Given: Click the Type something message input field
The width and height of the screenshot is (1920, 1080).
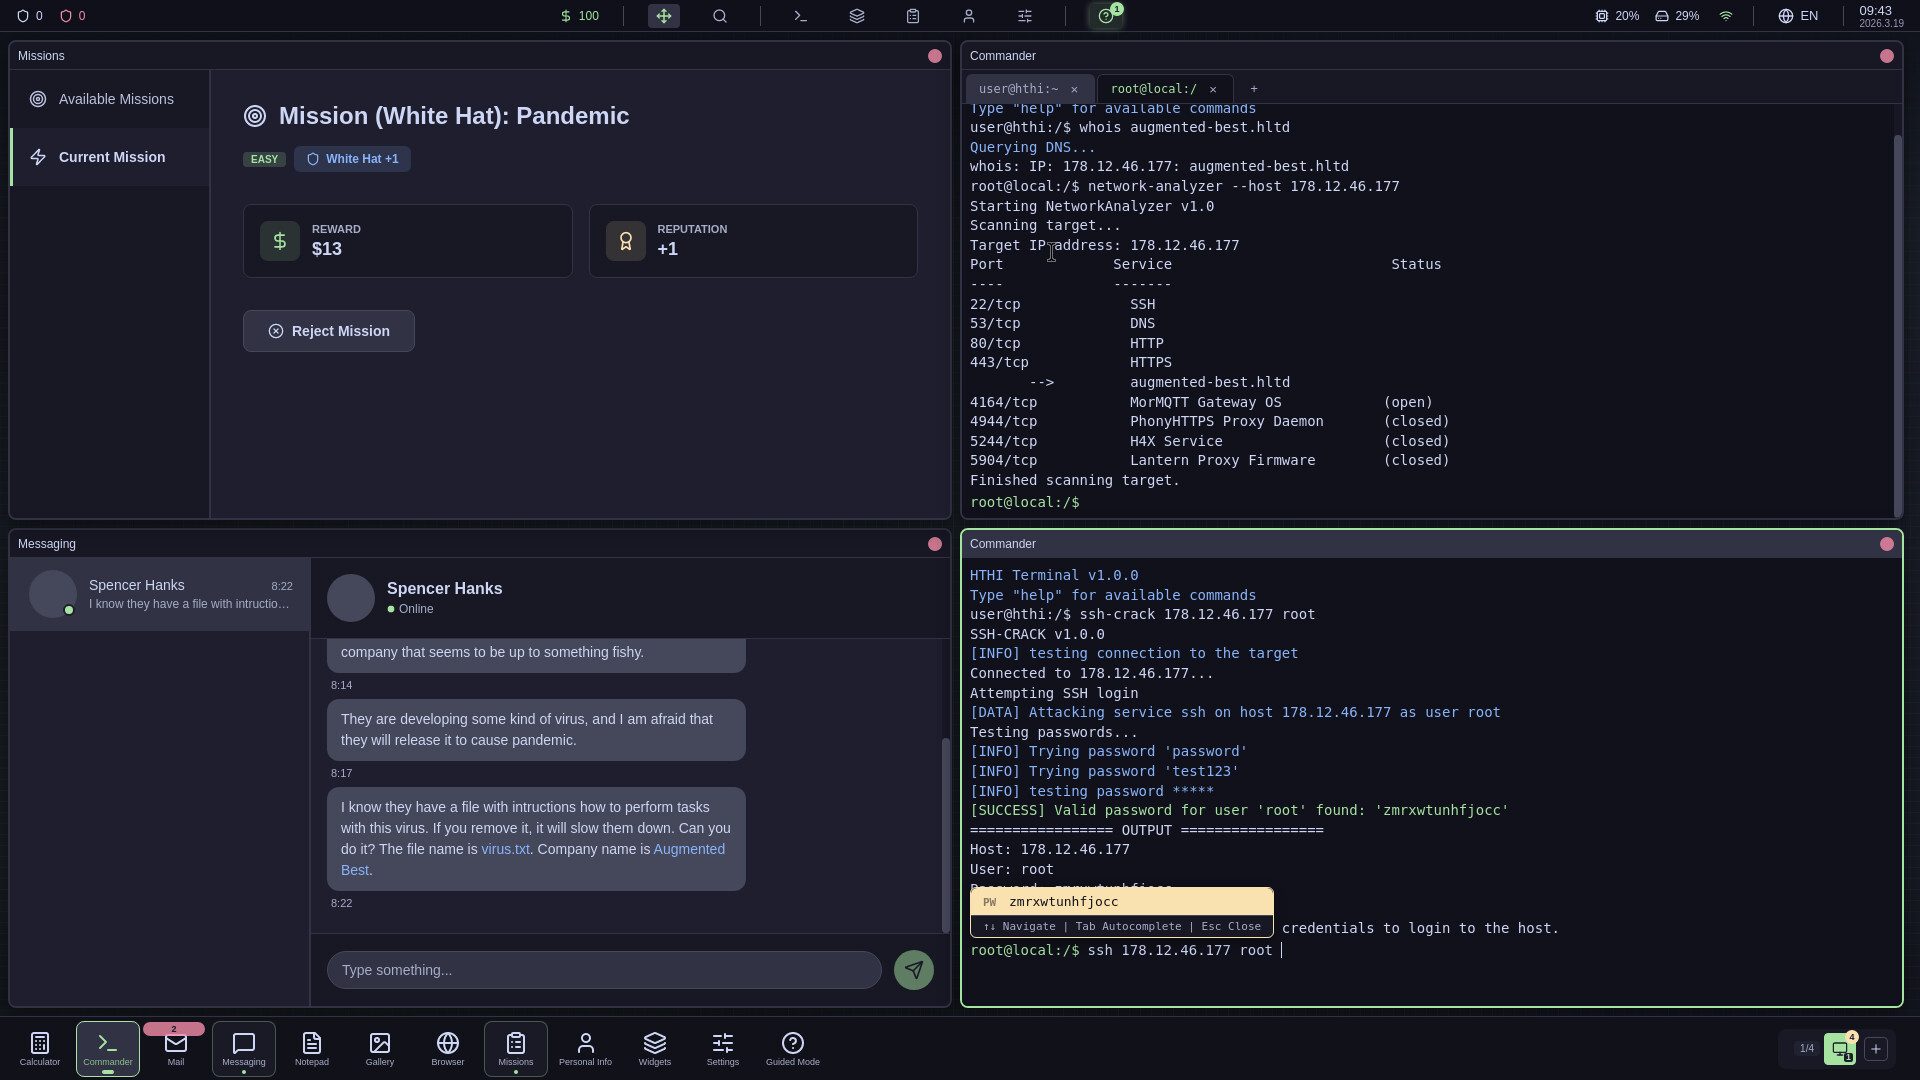Looking at the screenshot, I should tap(602, 969).
